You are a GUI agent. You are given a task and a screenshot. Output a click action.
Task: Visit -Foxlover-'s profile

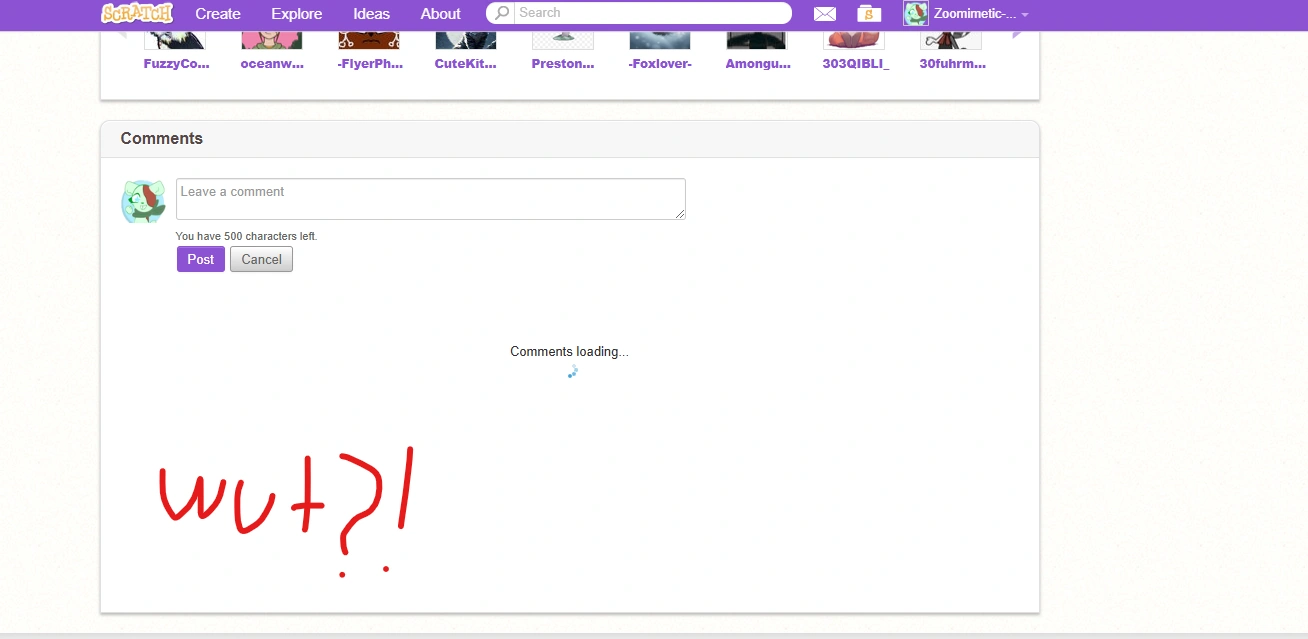[659, 63]
